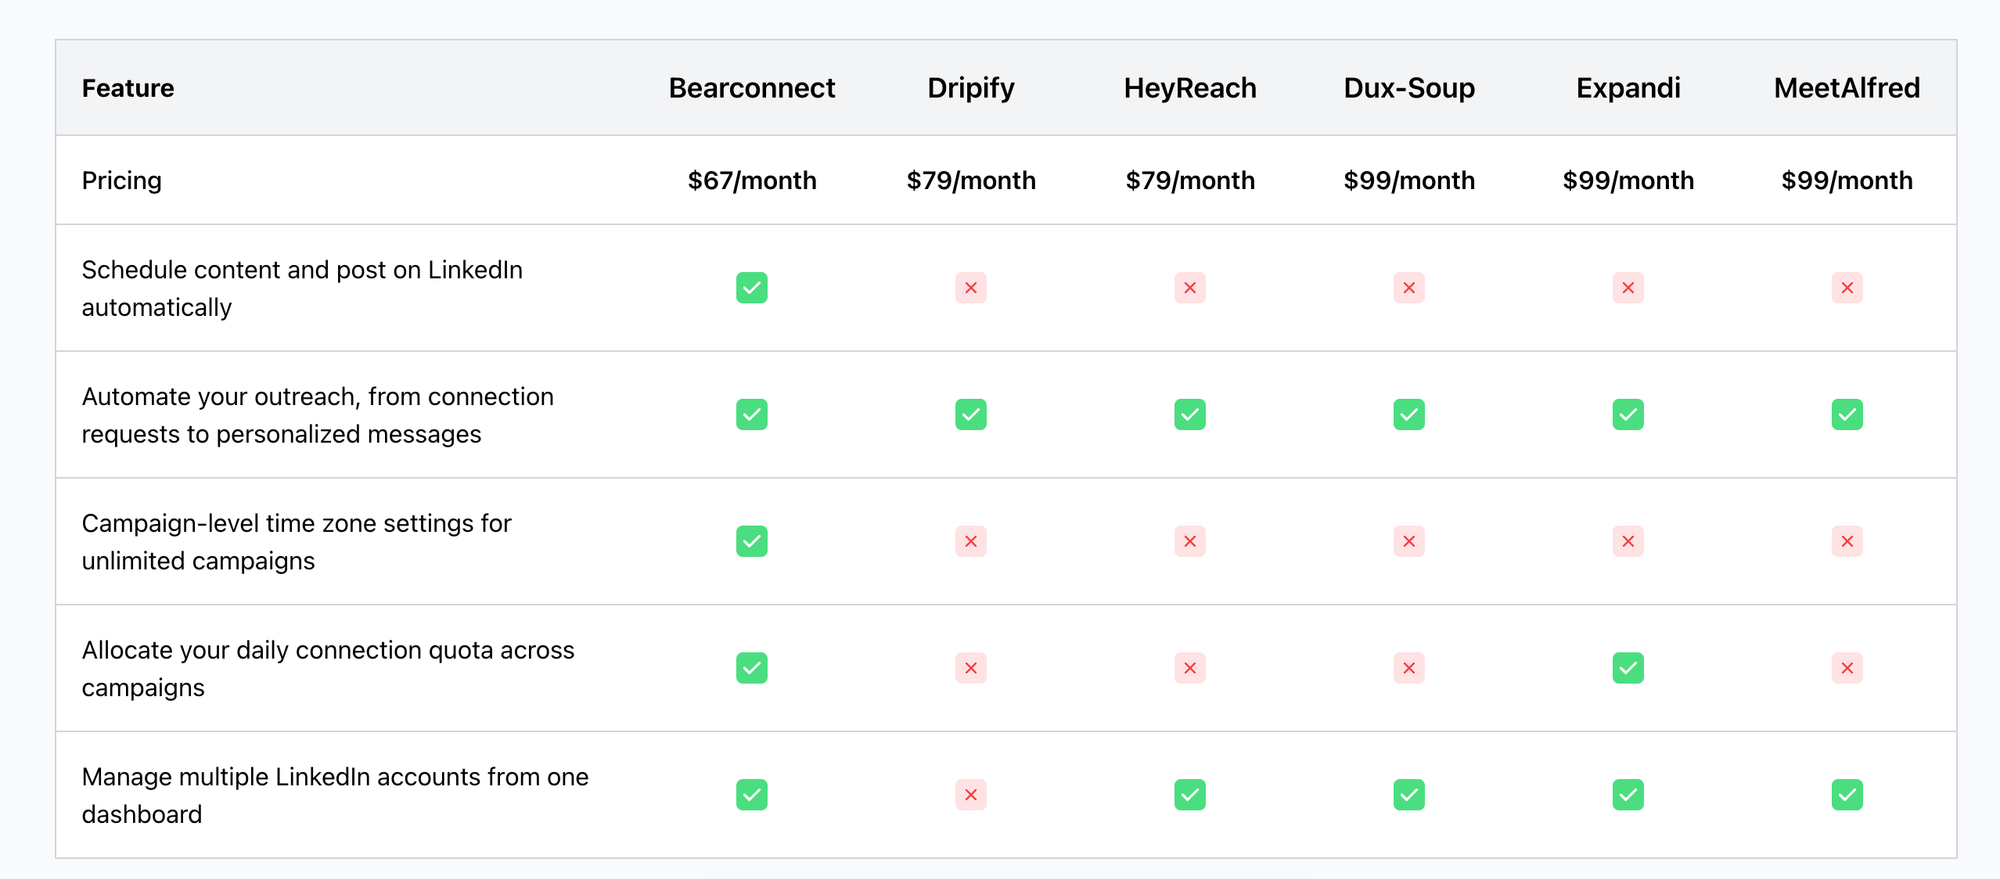Click HeyReach's red X for daily connection quota
Image resolution: width=2000 pixels, height=879 pixels.
[x=1190, y=668]
